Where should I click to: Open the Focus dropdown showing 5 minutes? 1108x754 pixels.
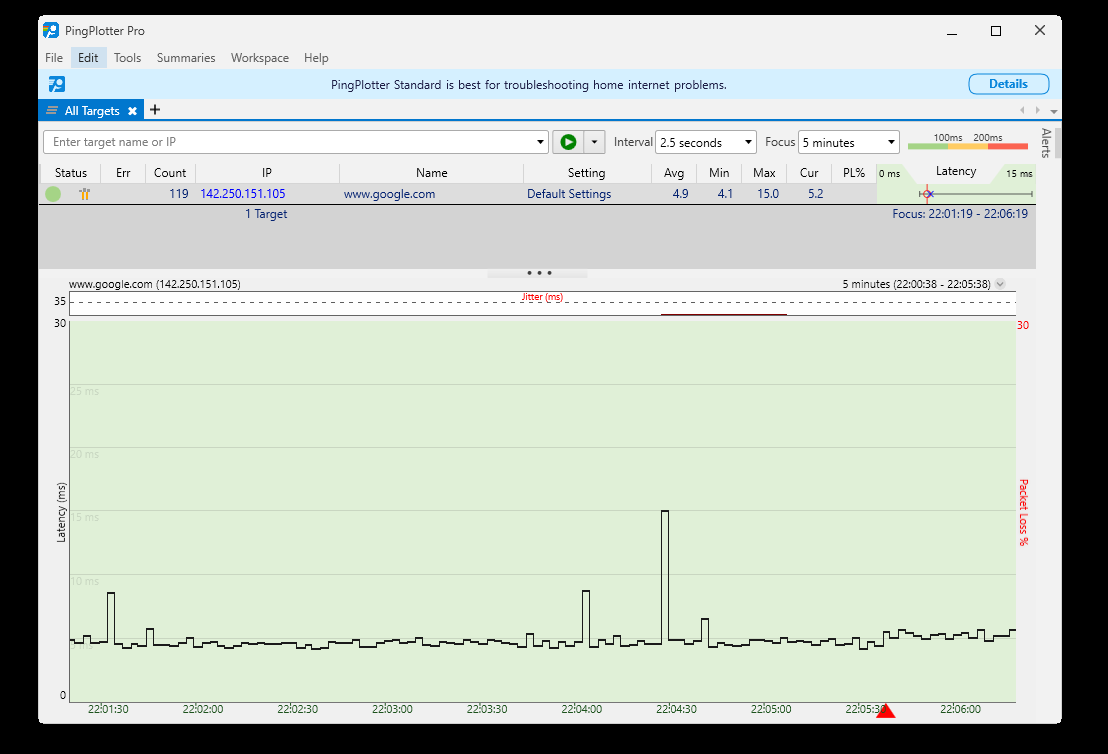click(849, 142)
